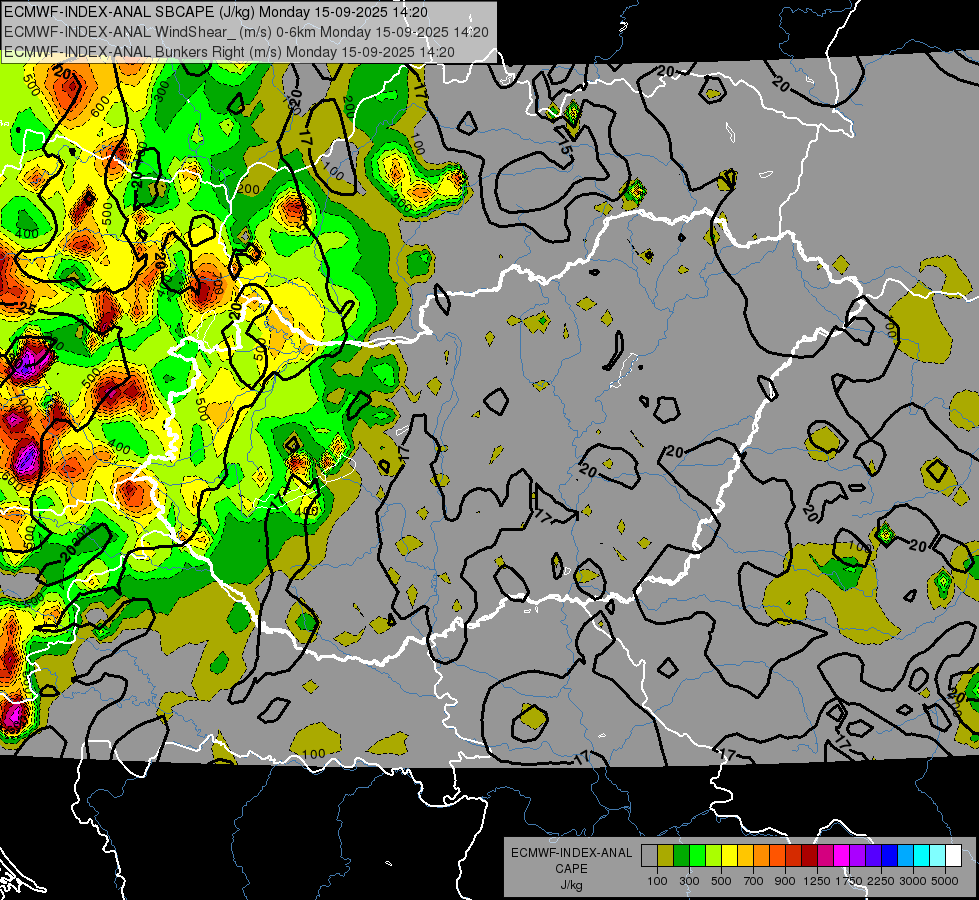The image size is (979, 900).
Task: Select the magenta swatch in CAPE legend
Action: (841, 855)
